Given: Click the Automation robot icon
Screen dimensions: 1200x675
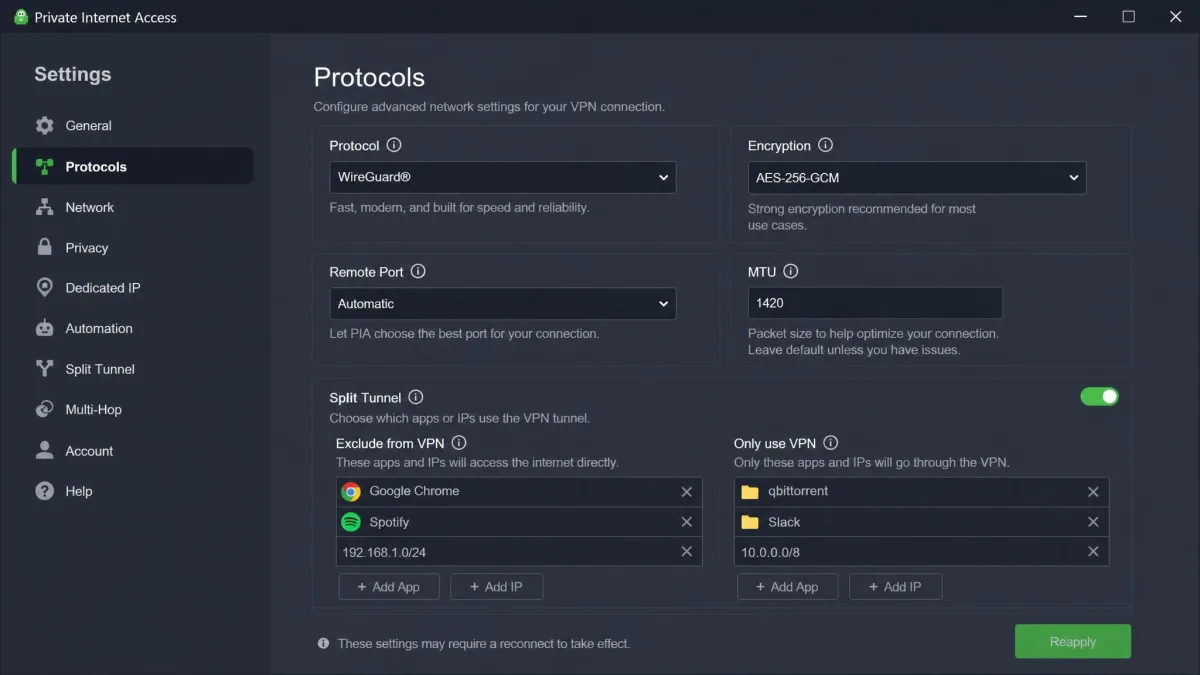Looking at the screenshot, I should pyautogui.click(x=44, y=328).
